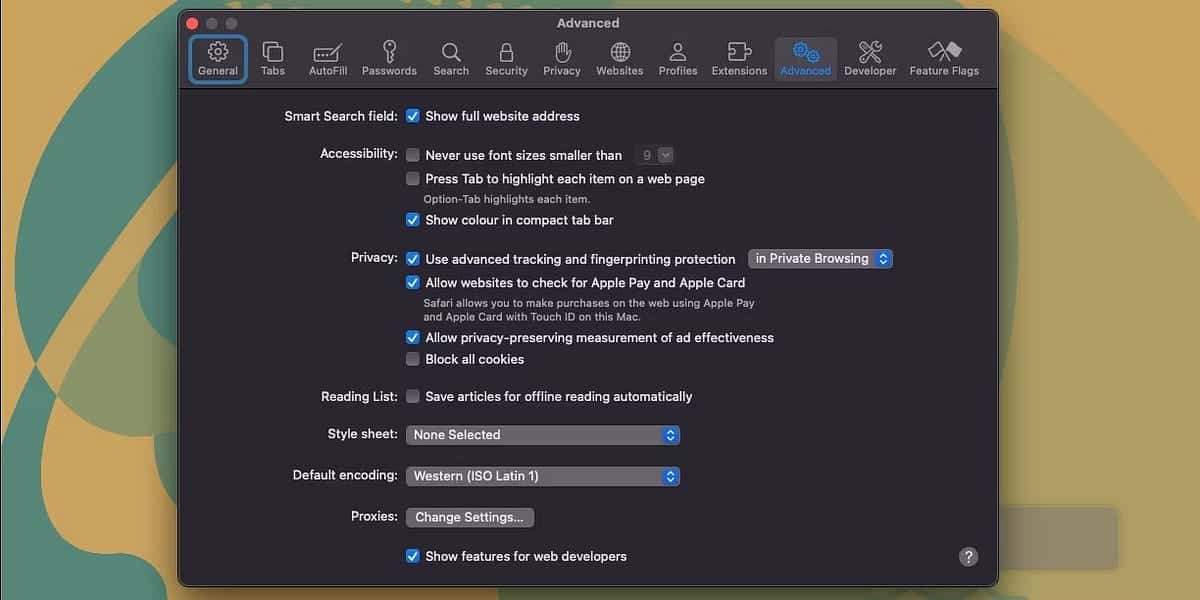This screenshot has height=600, width=1200.
Task: Enable Never use font sizes smaller than
Action: point(413,155)
